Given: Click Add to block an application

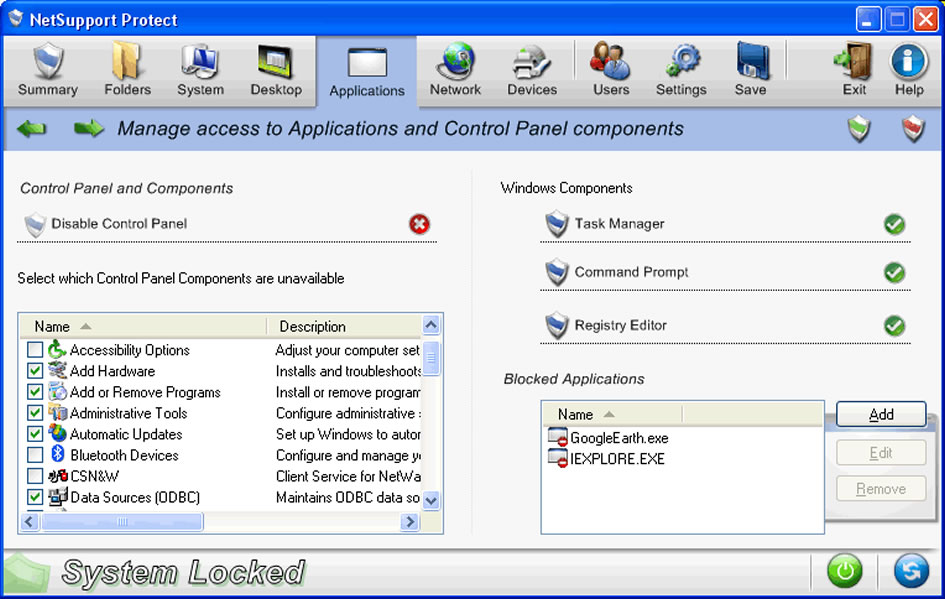Looking at the screenshot, I should 881,415.
